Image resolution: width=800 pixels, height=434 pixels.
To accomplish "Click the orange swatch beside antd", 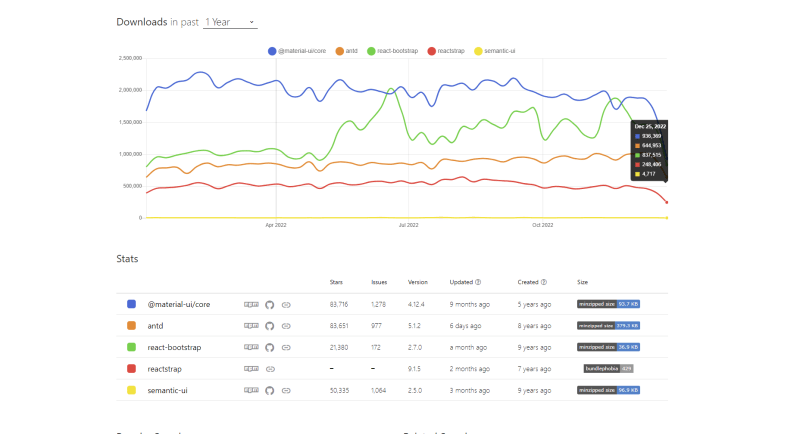I will (x=131, y=325).
